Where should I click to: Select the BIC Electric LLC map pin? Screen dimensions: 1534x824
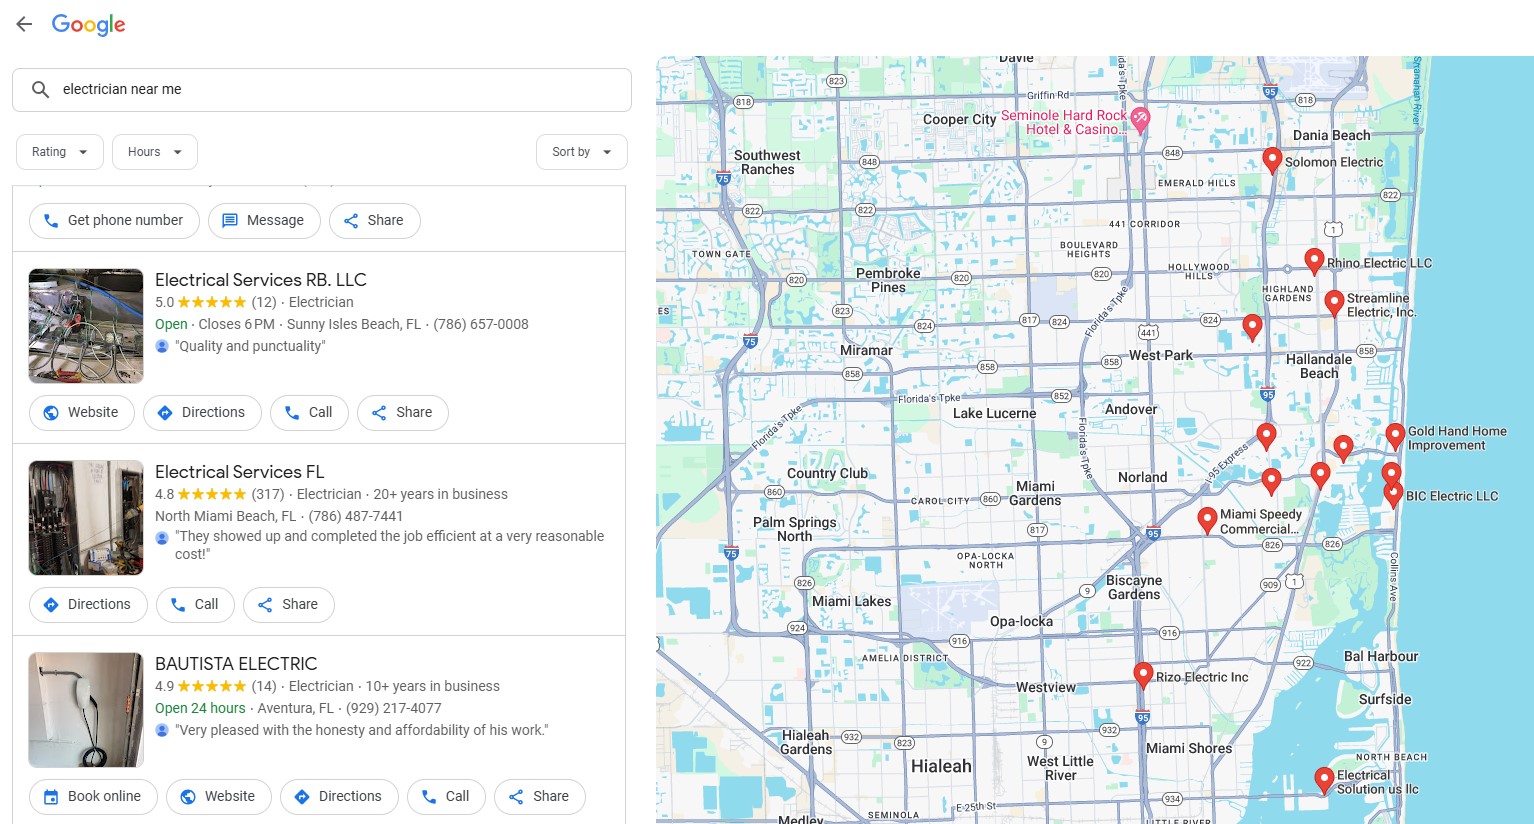pyautogui.click(x=1393, y=494)
